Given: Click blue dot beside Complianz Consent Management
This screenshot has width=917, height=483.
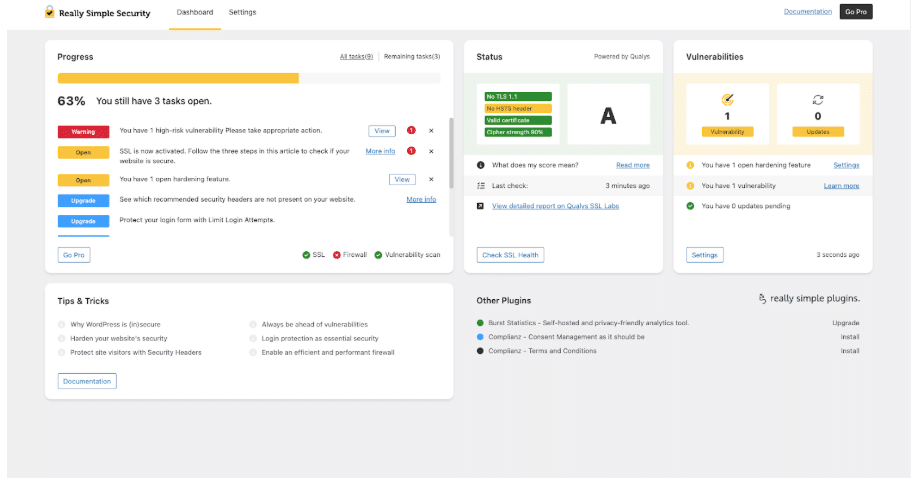Looking at the screenshot, I should [x=480, y=337].
